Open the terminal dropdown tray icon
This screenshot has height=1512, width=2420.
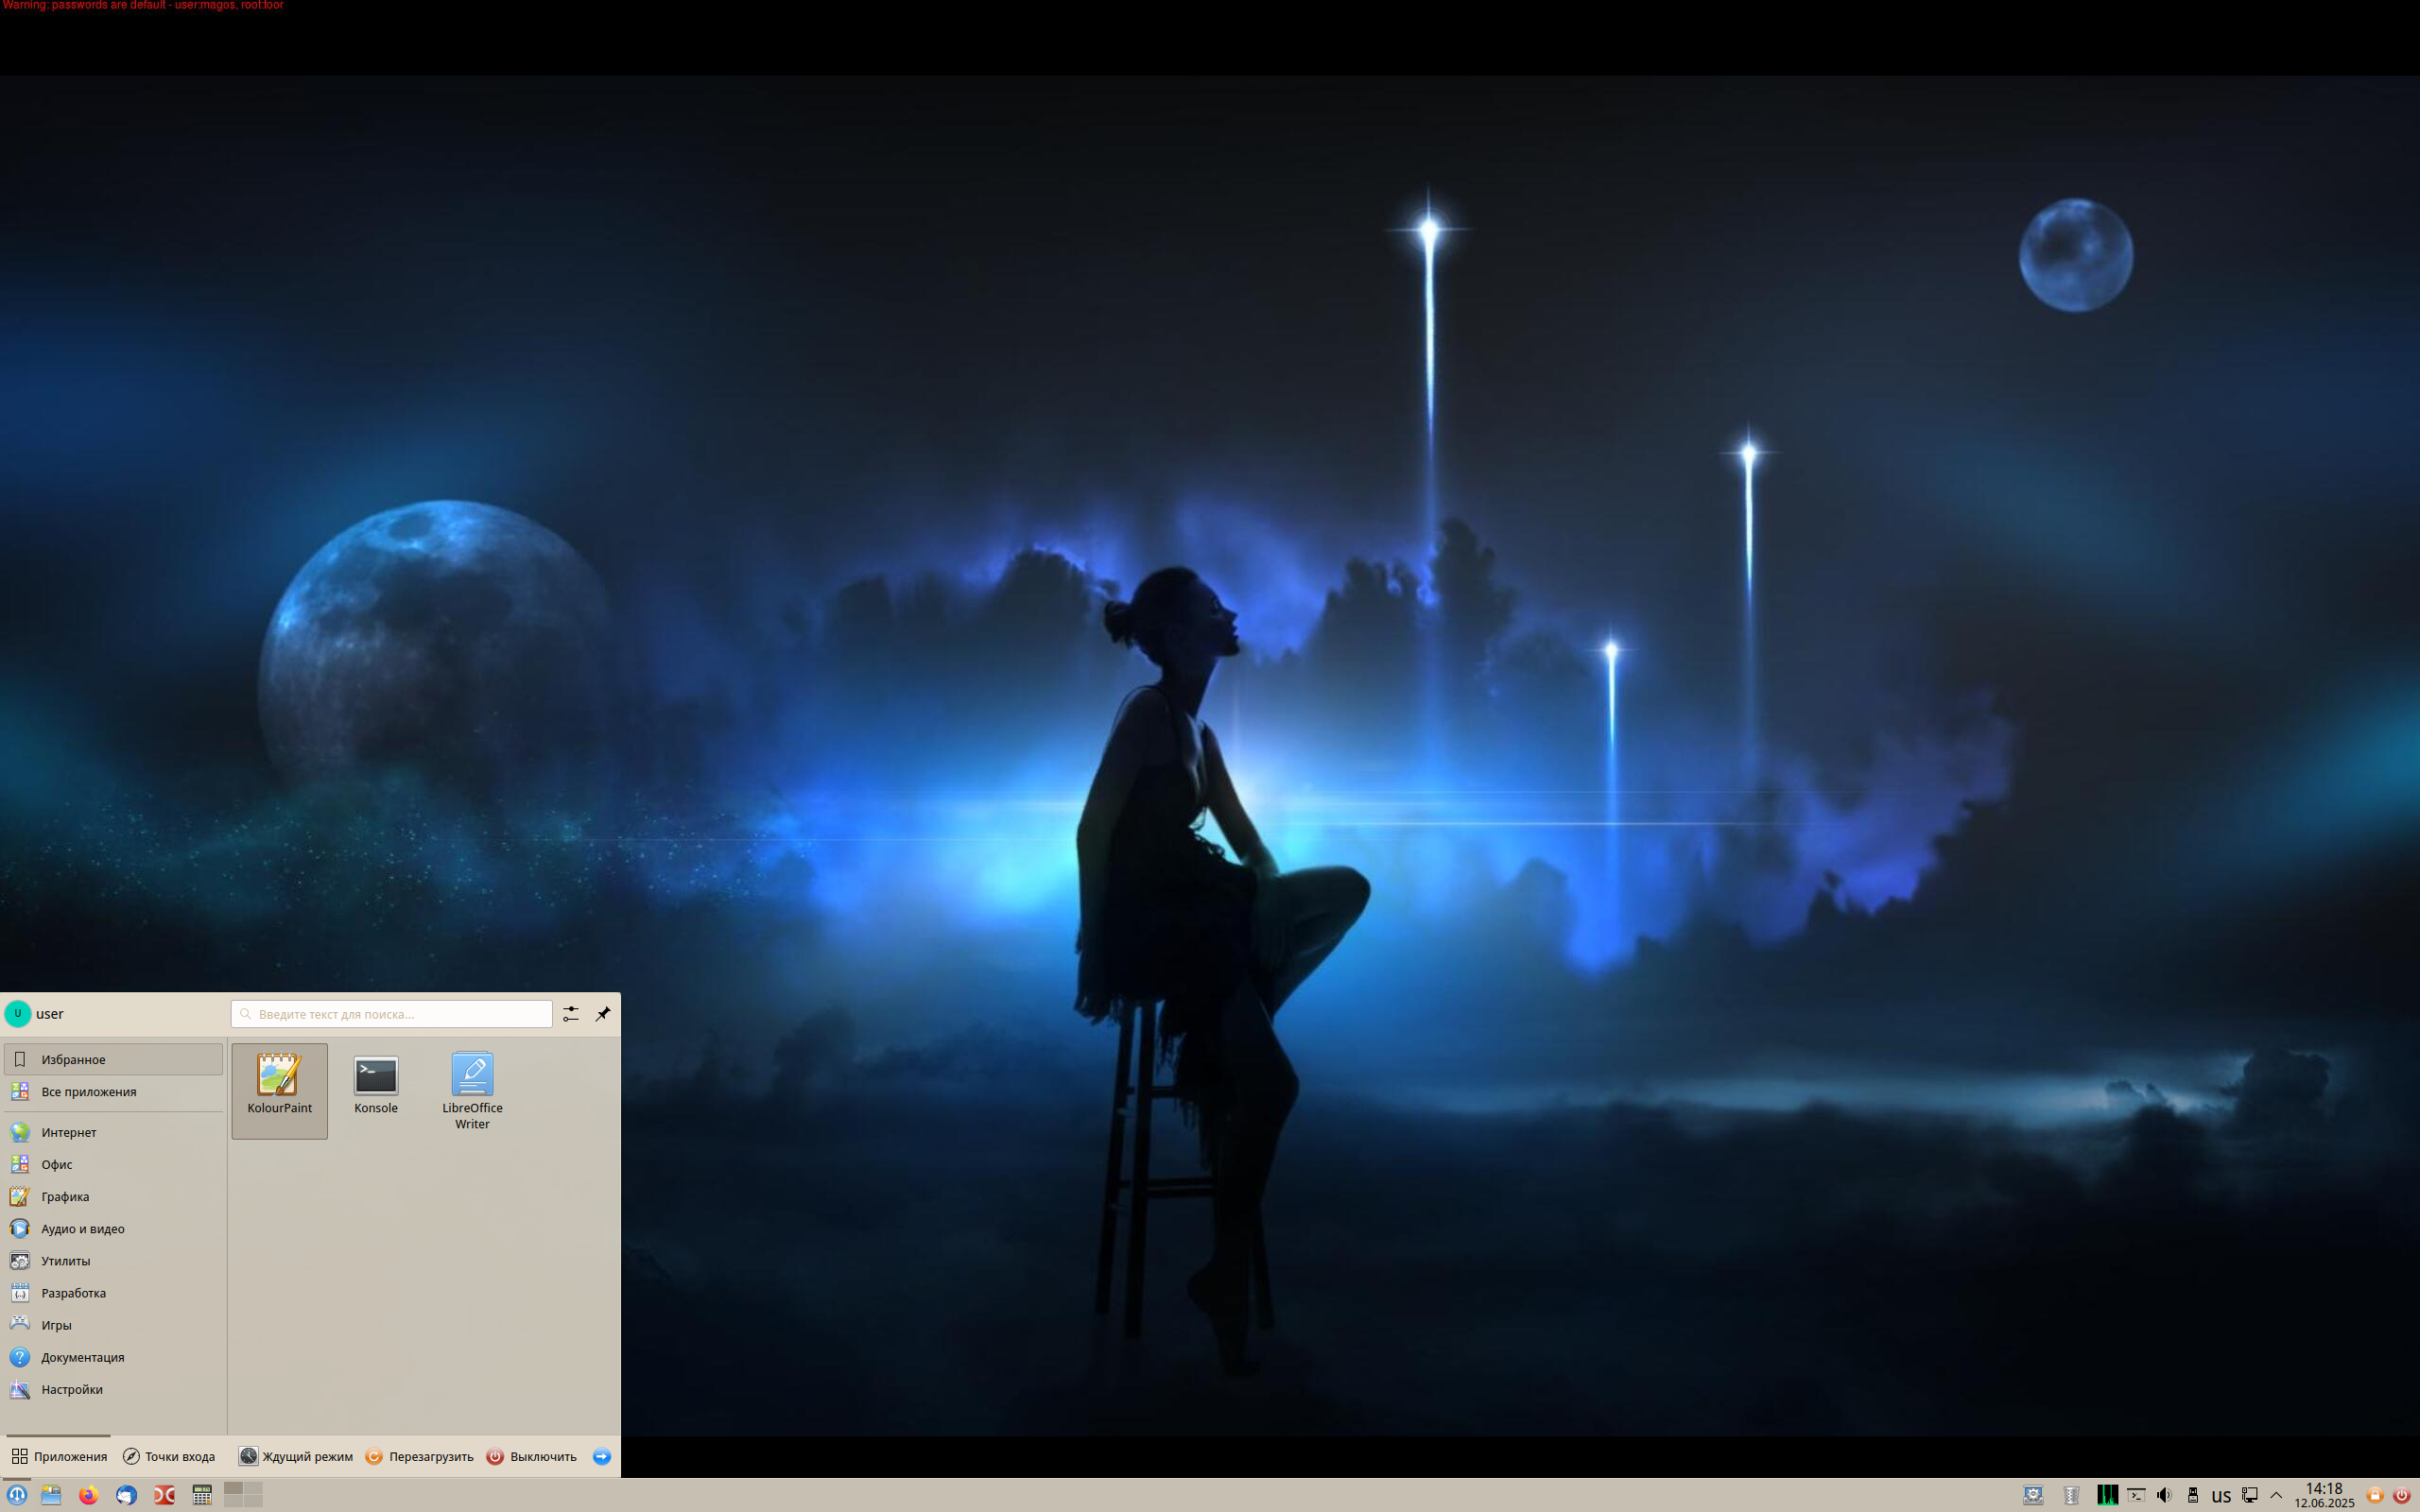2136,1495
